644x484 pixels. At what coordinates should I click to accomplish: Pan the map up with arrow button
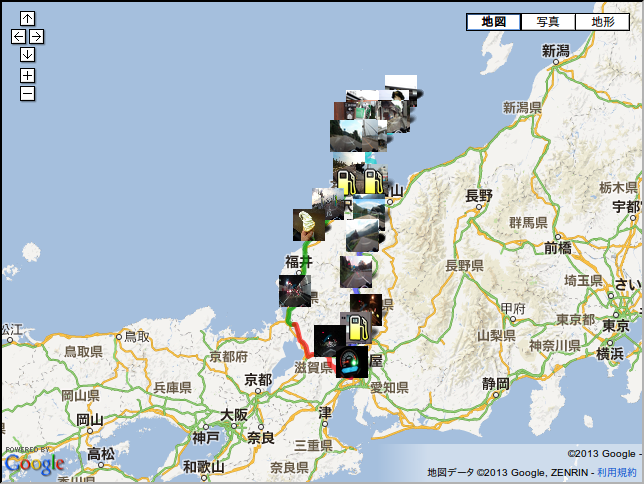pyautogui.click(x=27, y=18)
